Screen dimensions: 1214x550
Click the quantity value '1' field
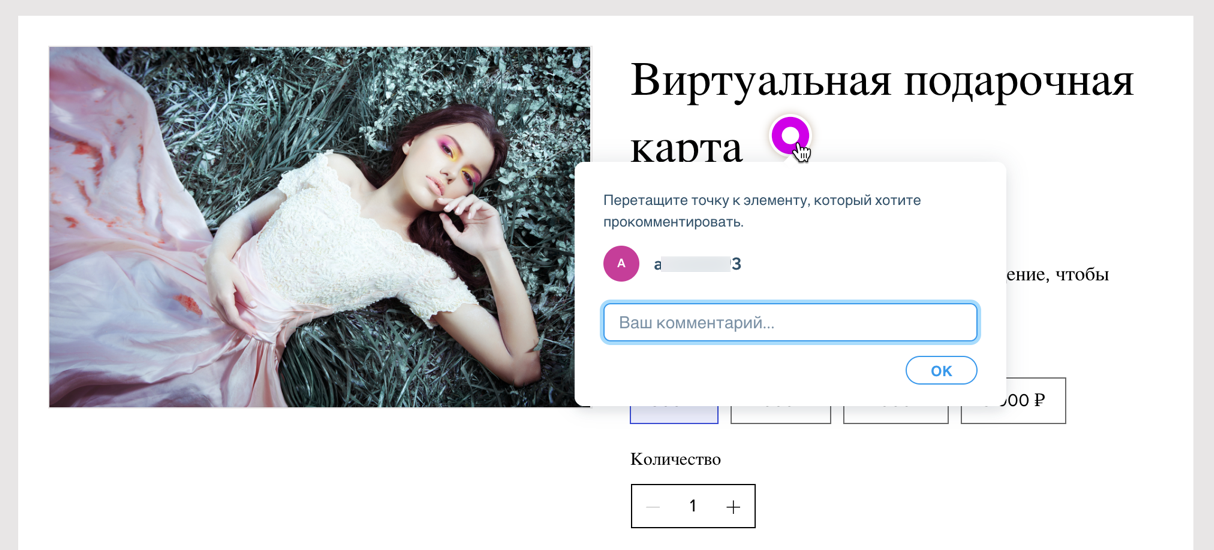693,506
